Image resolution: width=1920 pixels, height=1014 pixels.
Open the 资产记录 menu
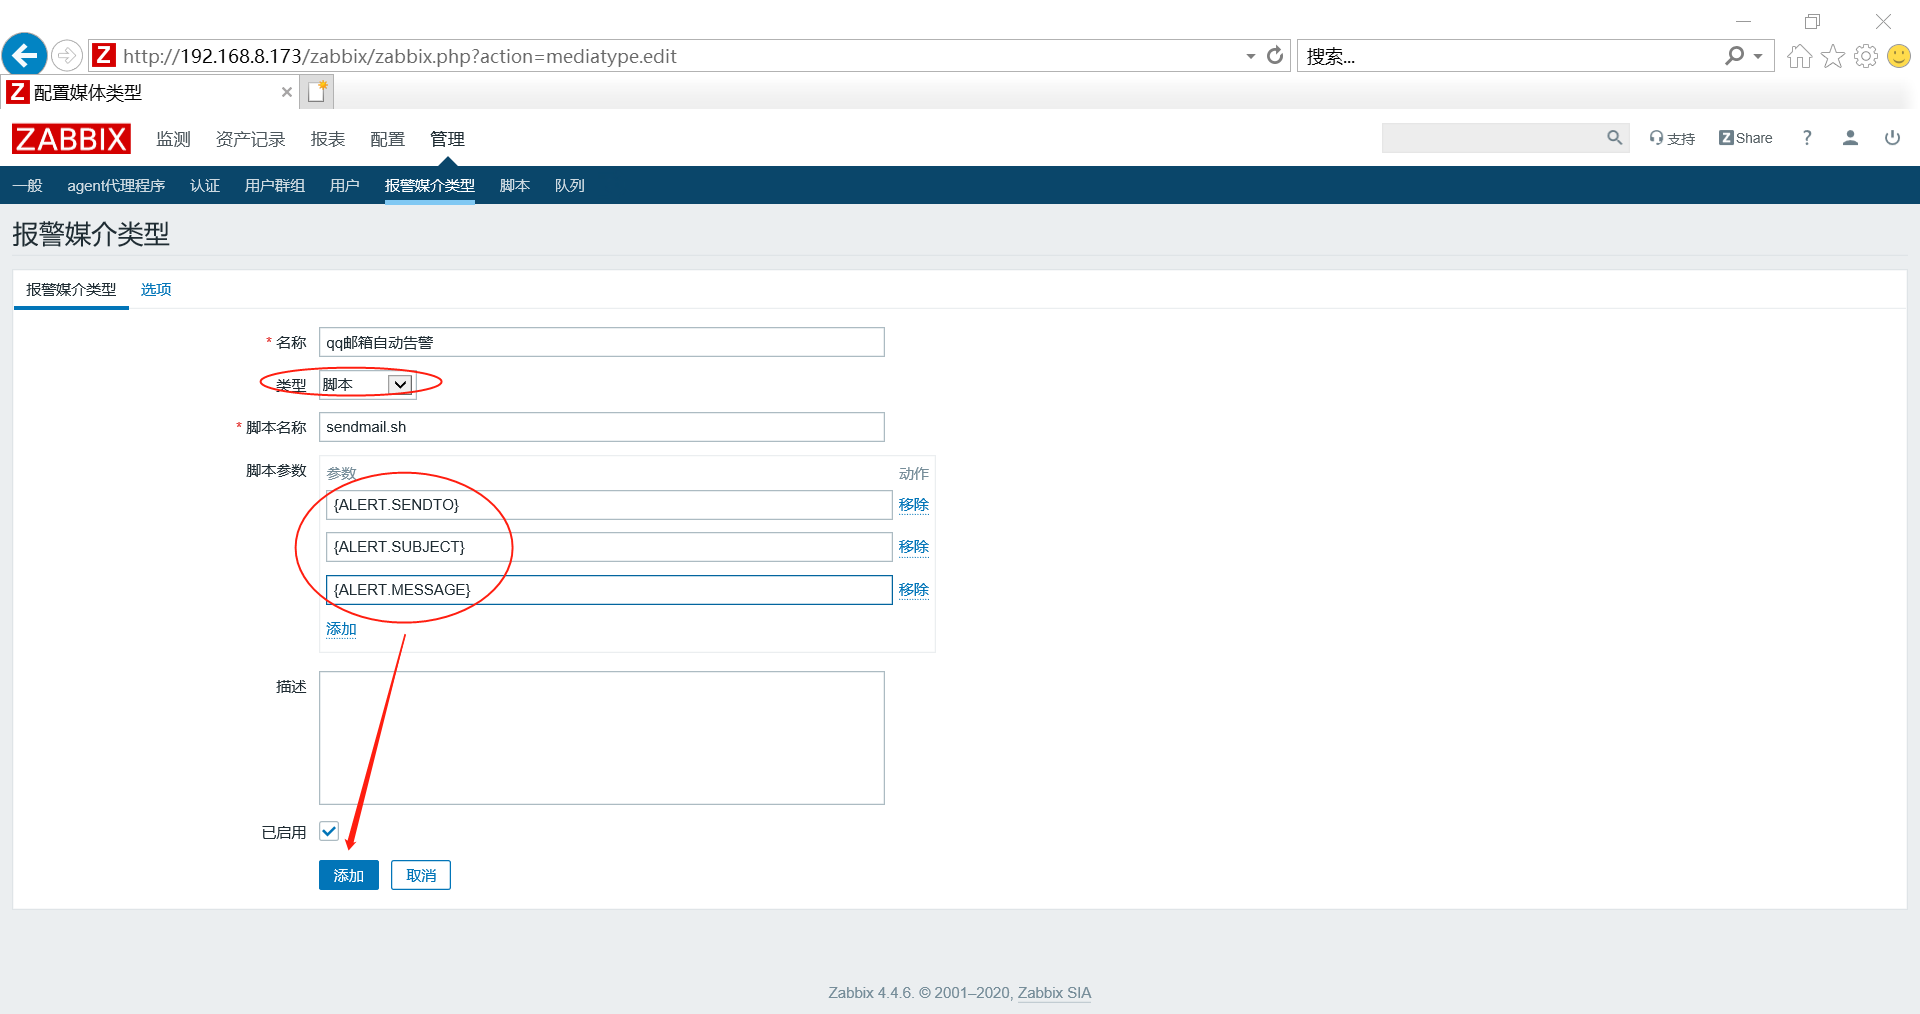[251, 139]
